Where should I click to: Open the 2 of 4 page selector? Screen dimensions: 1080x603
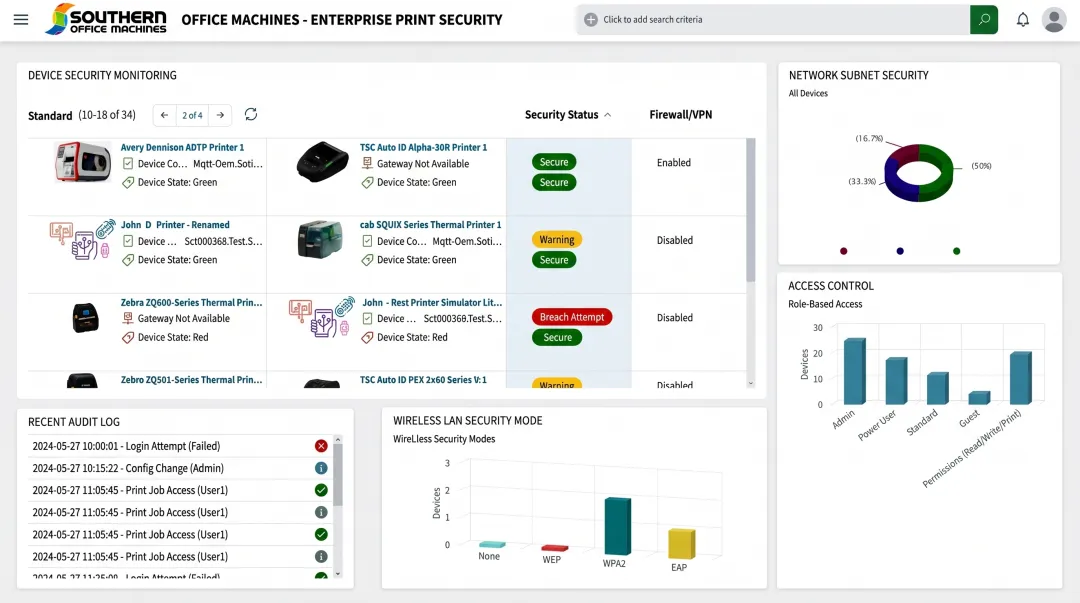[x=192, y=115]
